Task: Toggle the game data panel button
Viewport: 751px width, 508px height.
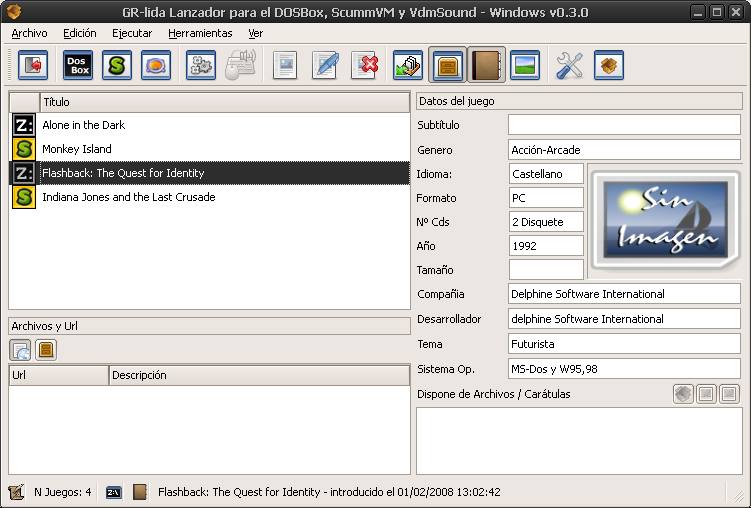Action: [447, 66]
